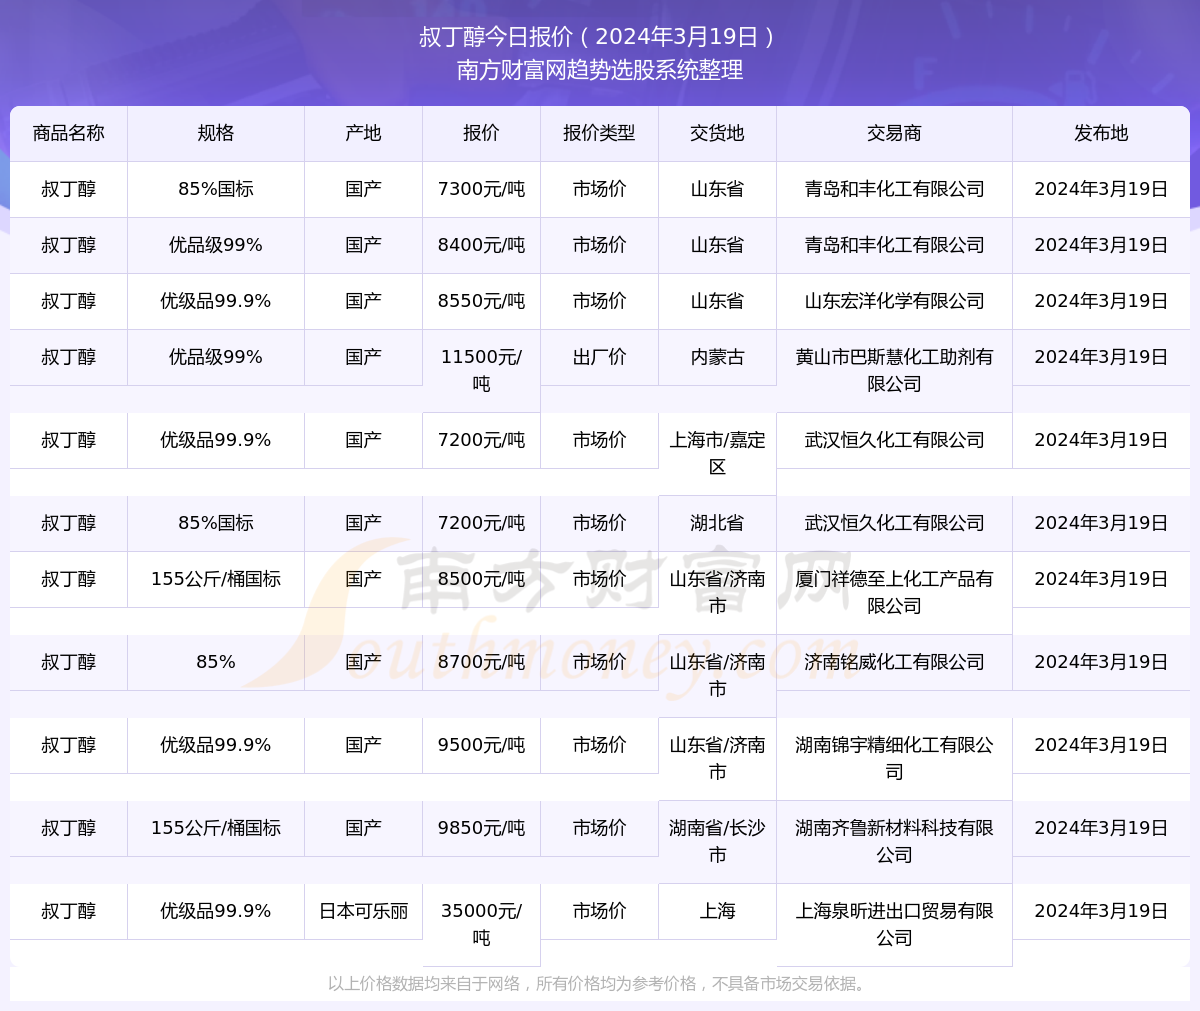The image size is (1200, 1011).
Task: Click the price 8500元/吨
Action: [x=481, y=579]
